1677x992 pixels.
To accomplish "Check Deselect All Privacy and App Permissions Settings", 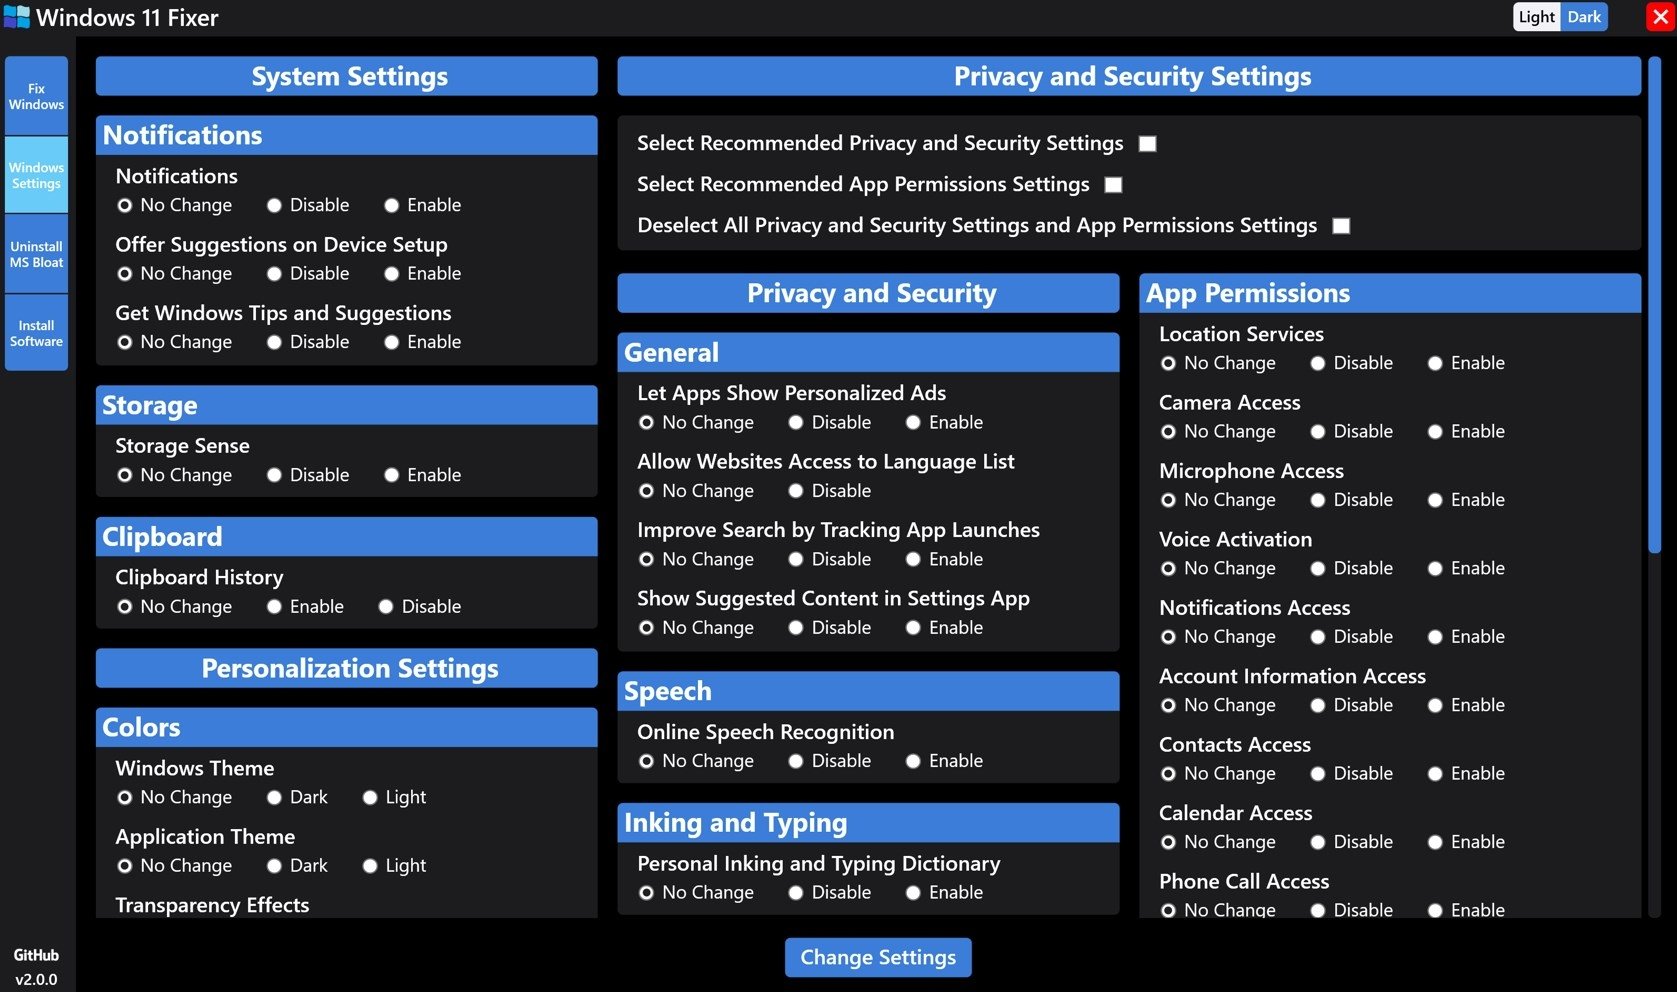I will (1341, 226).
